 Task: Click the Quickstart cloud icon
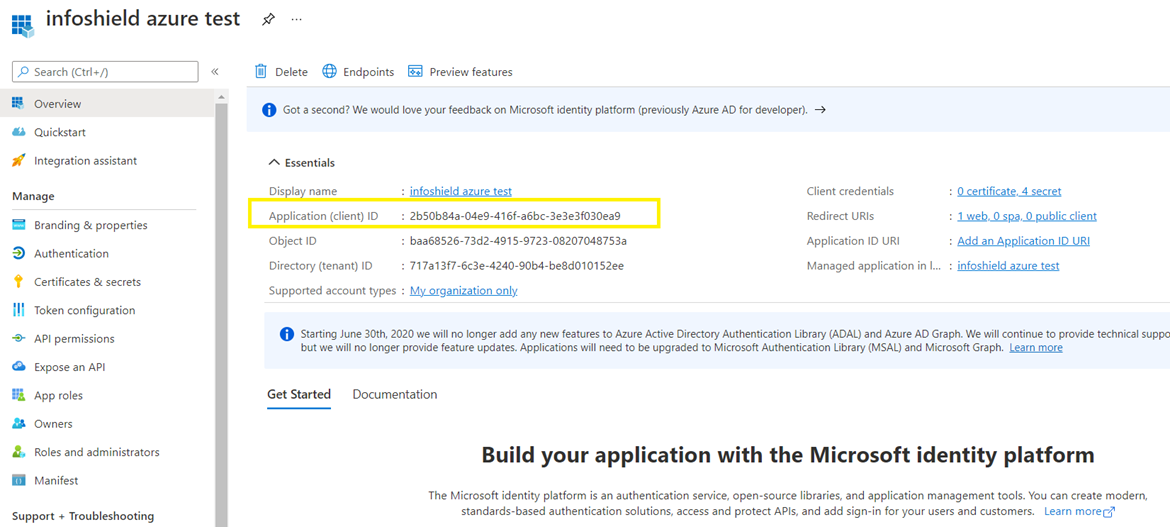click(19, 132)
